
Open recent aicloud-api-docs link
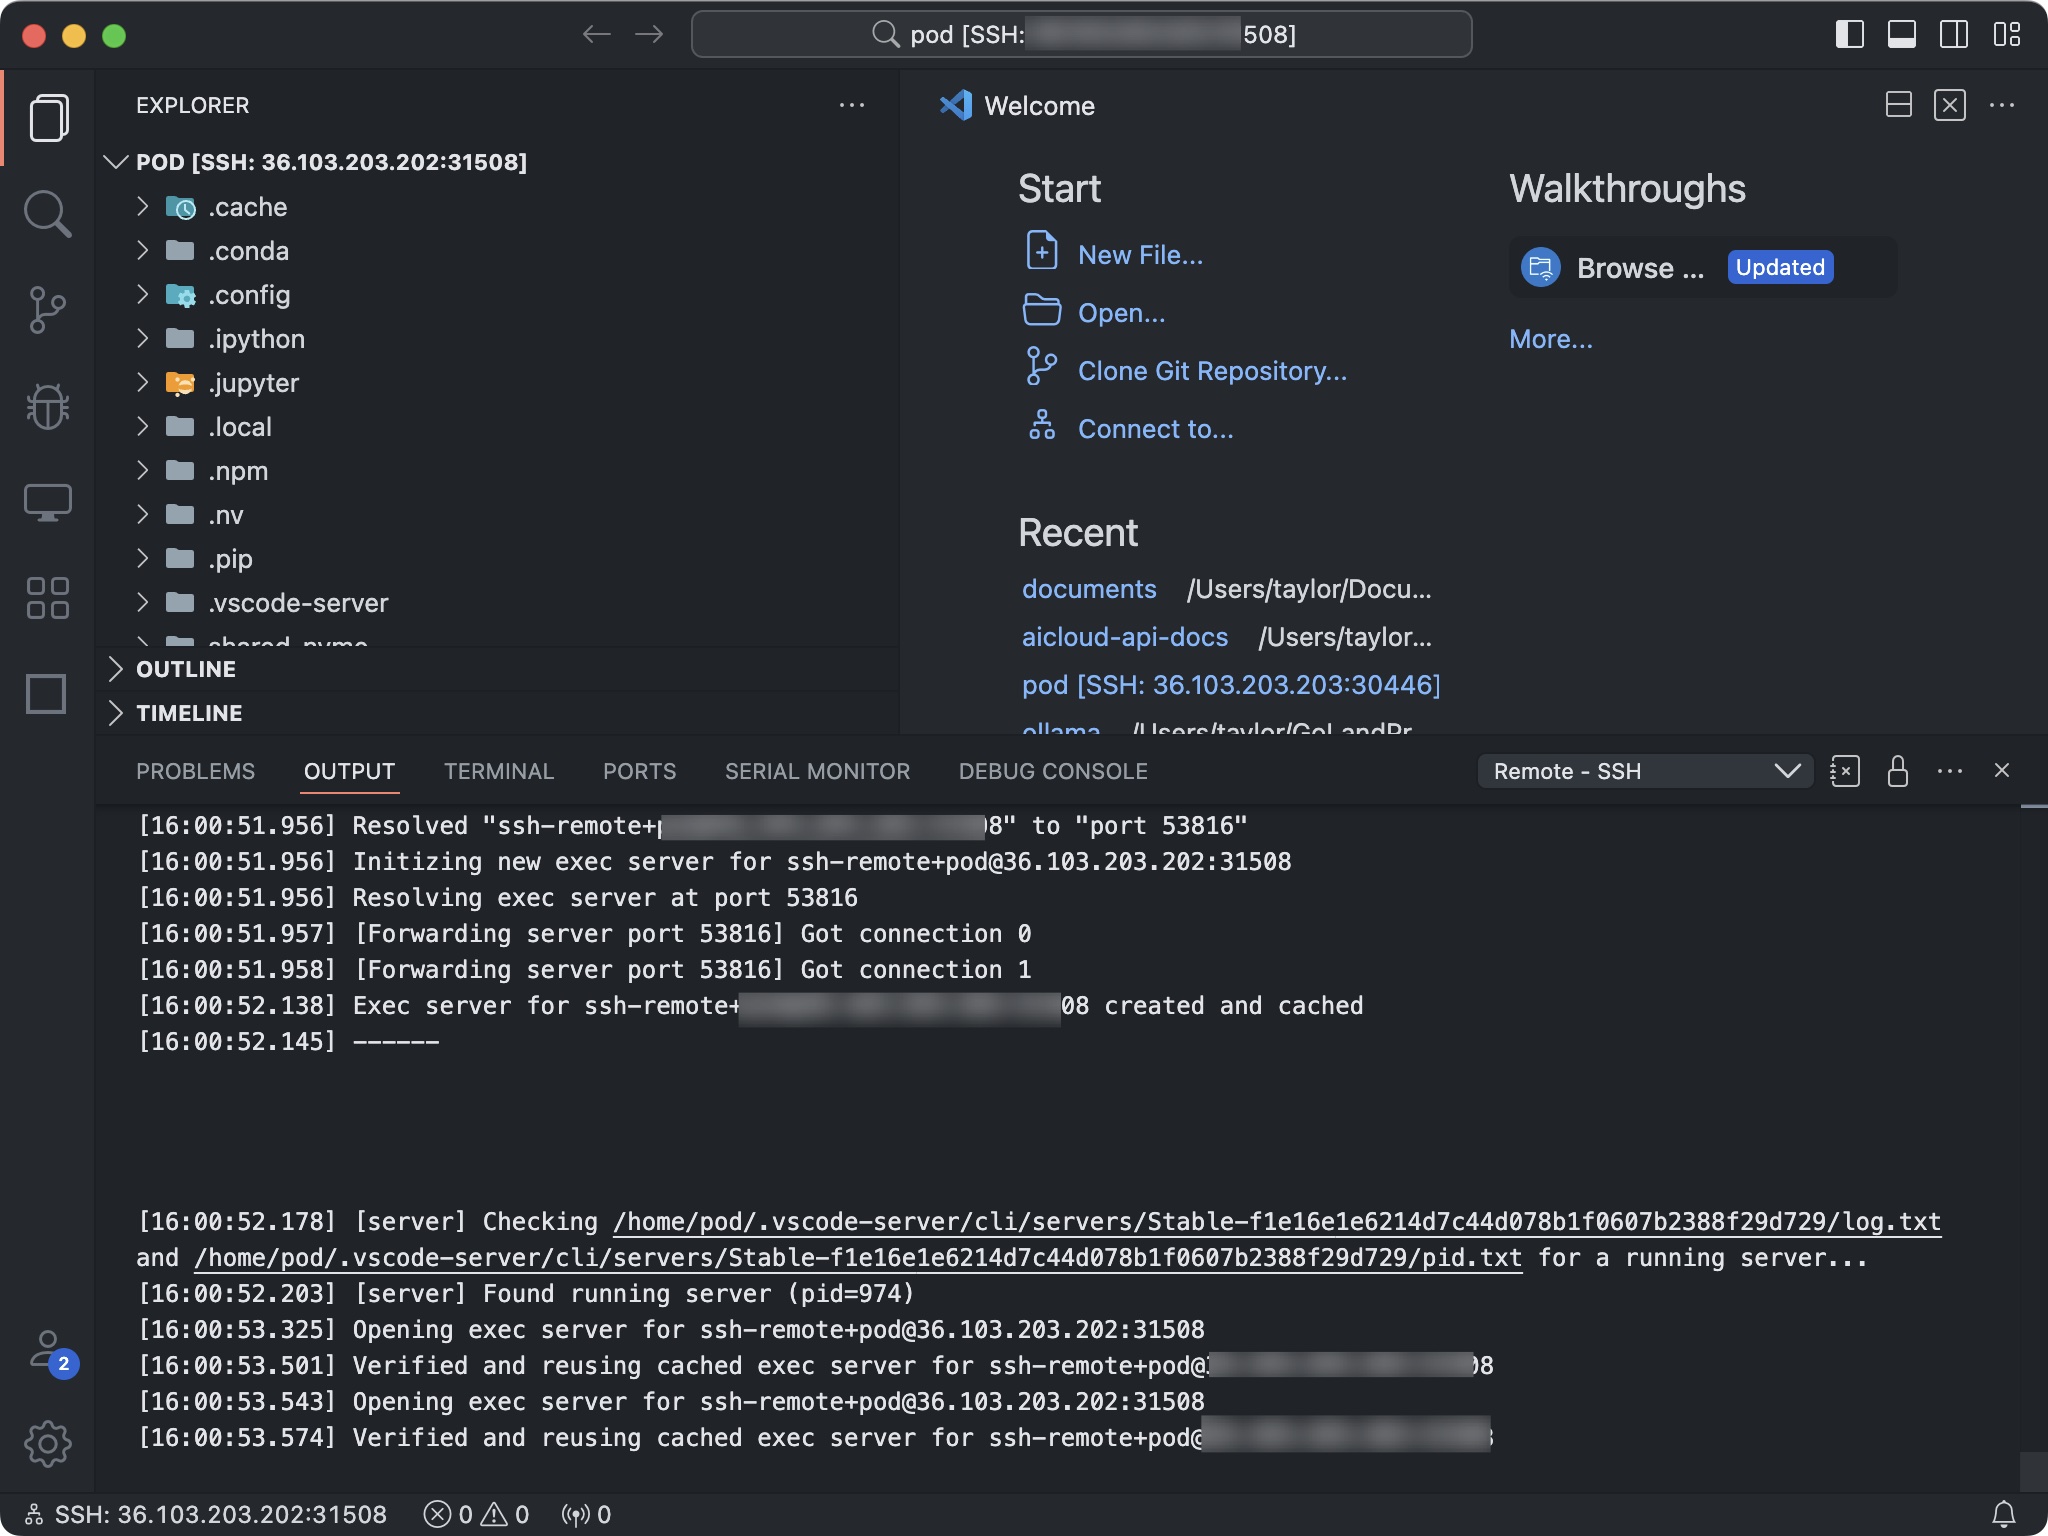(x=1125, y=637)
